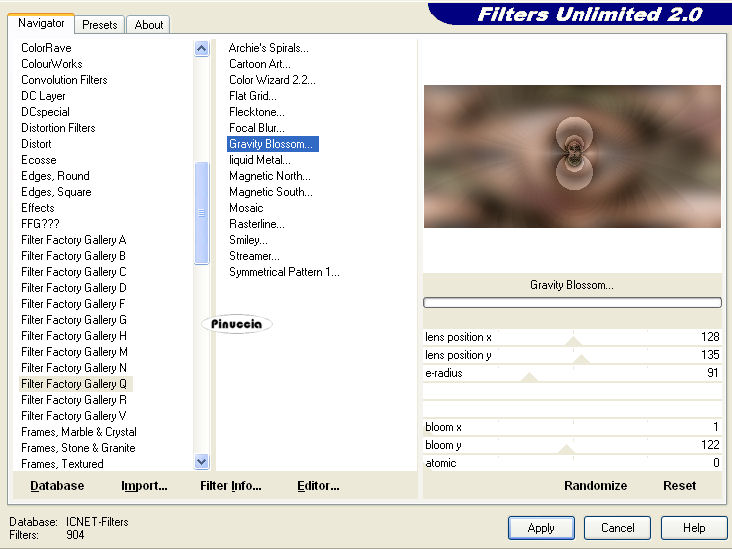
Task: Select Filter Factory Gallery F
Action: pyautogui.click(x=73, y=304)
